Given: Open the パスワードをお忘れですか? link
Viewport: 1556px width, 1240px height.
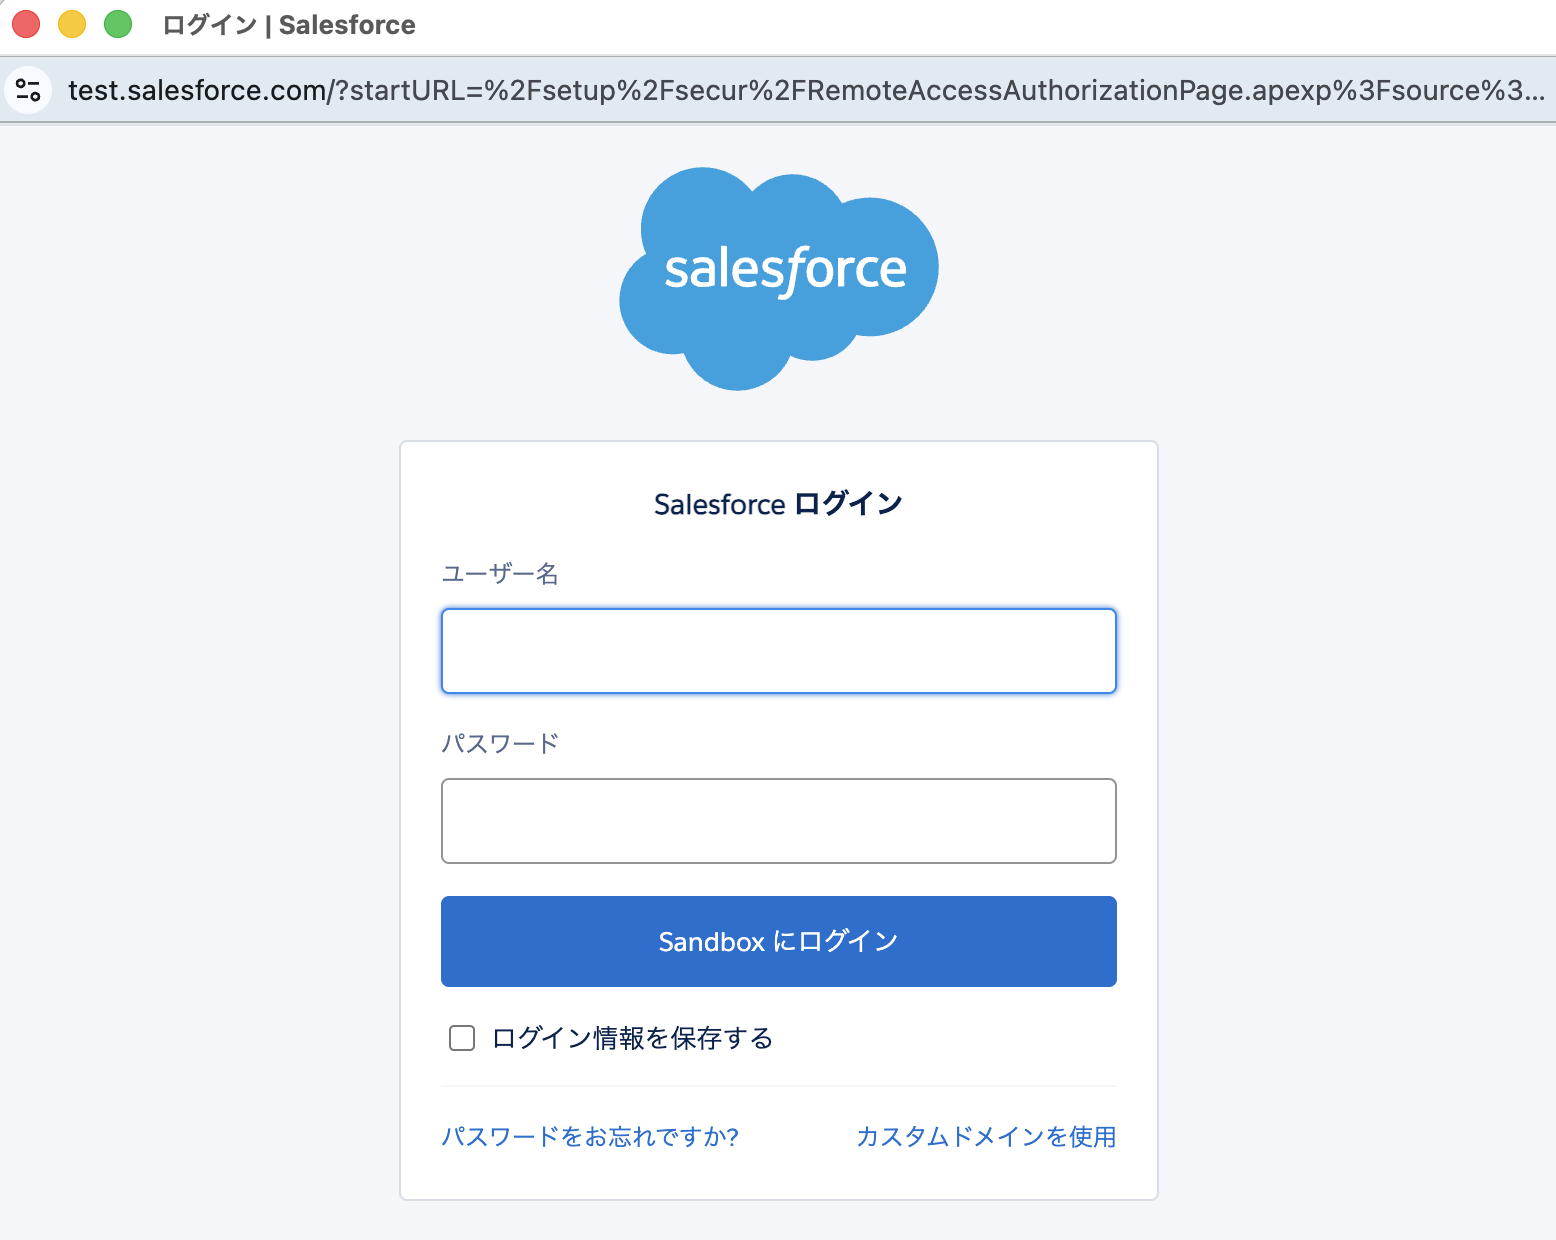Looking at the screenshot, I should pyautogui.click(x=590, y=1137).
